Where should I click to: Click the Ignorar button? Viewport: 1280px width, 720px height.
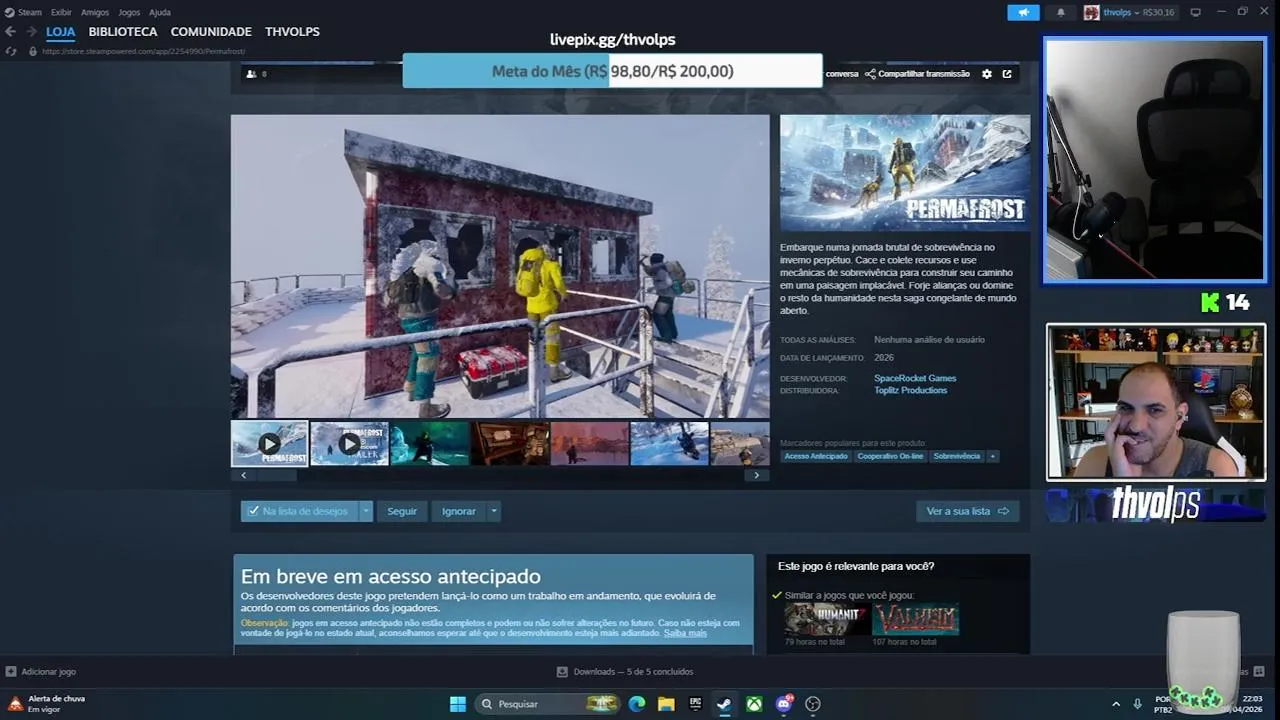click(459, 511)
